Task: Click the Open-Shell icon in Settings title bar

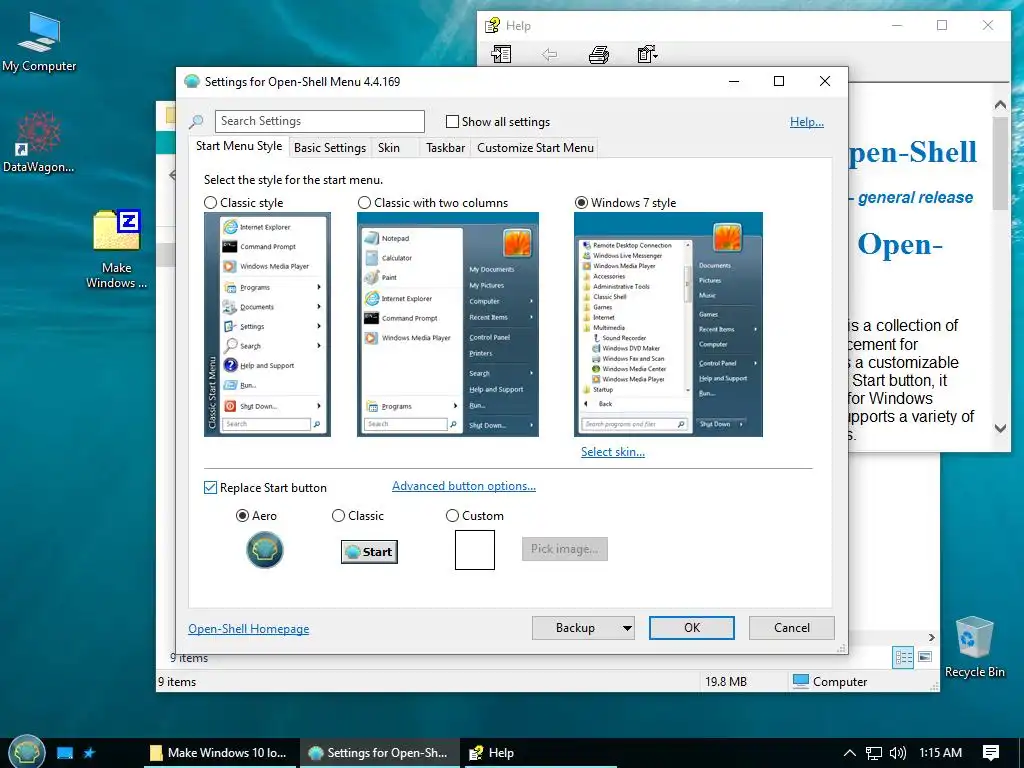Action: tap(192, 82)
